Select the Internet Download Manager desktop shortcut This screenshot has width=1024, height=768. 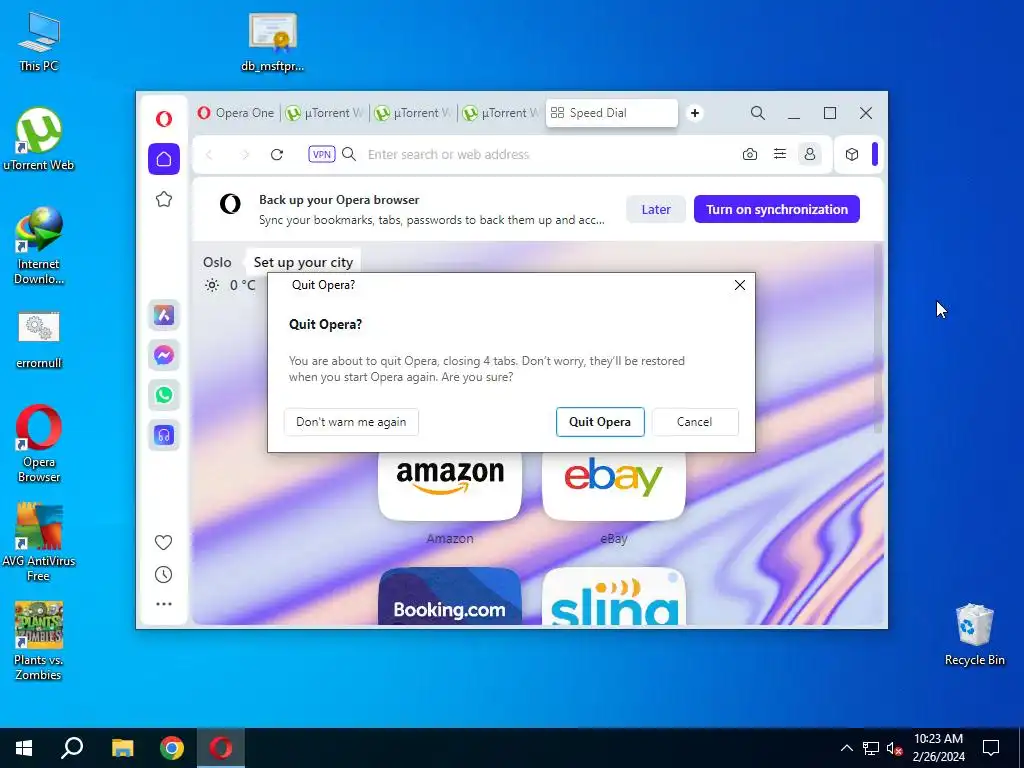coord(39,246)
